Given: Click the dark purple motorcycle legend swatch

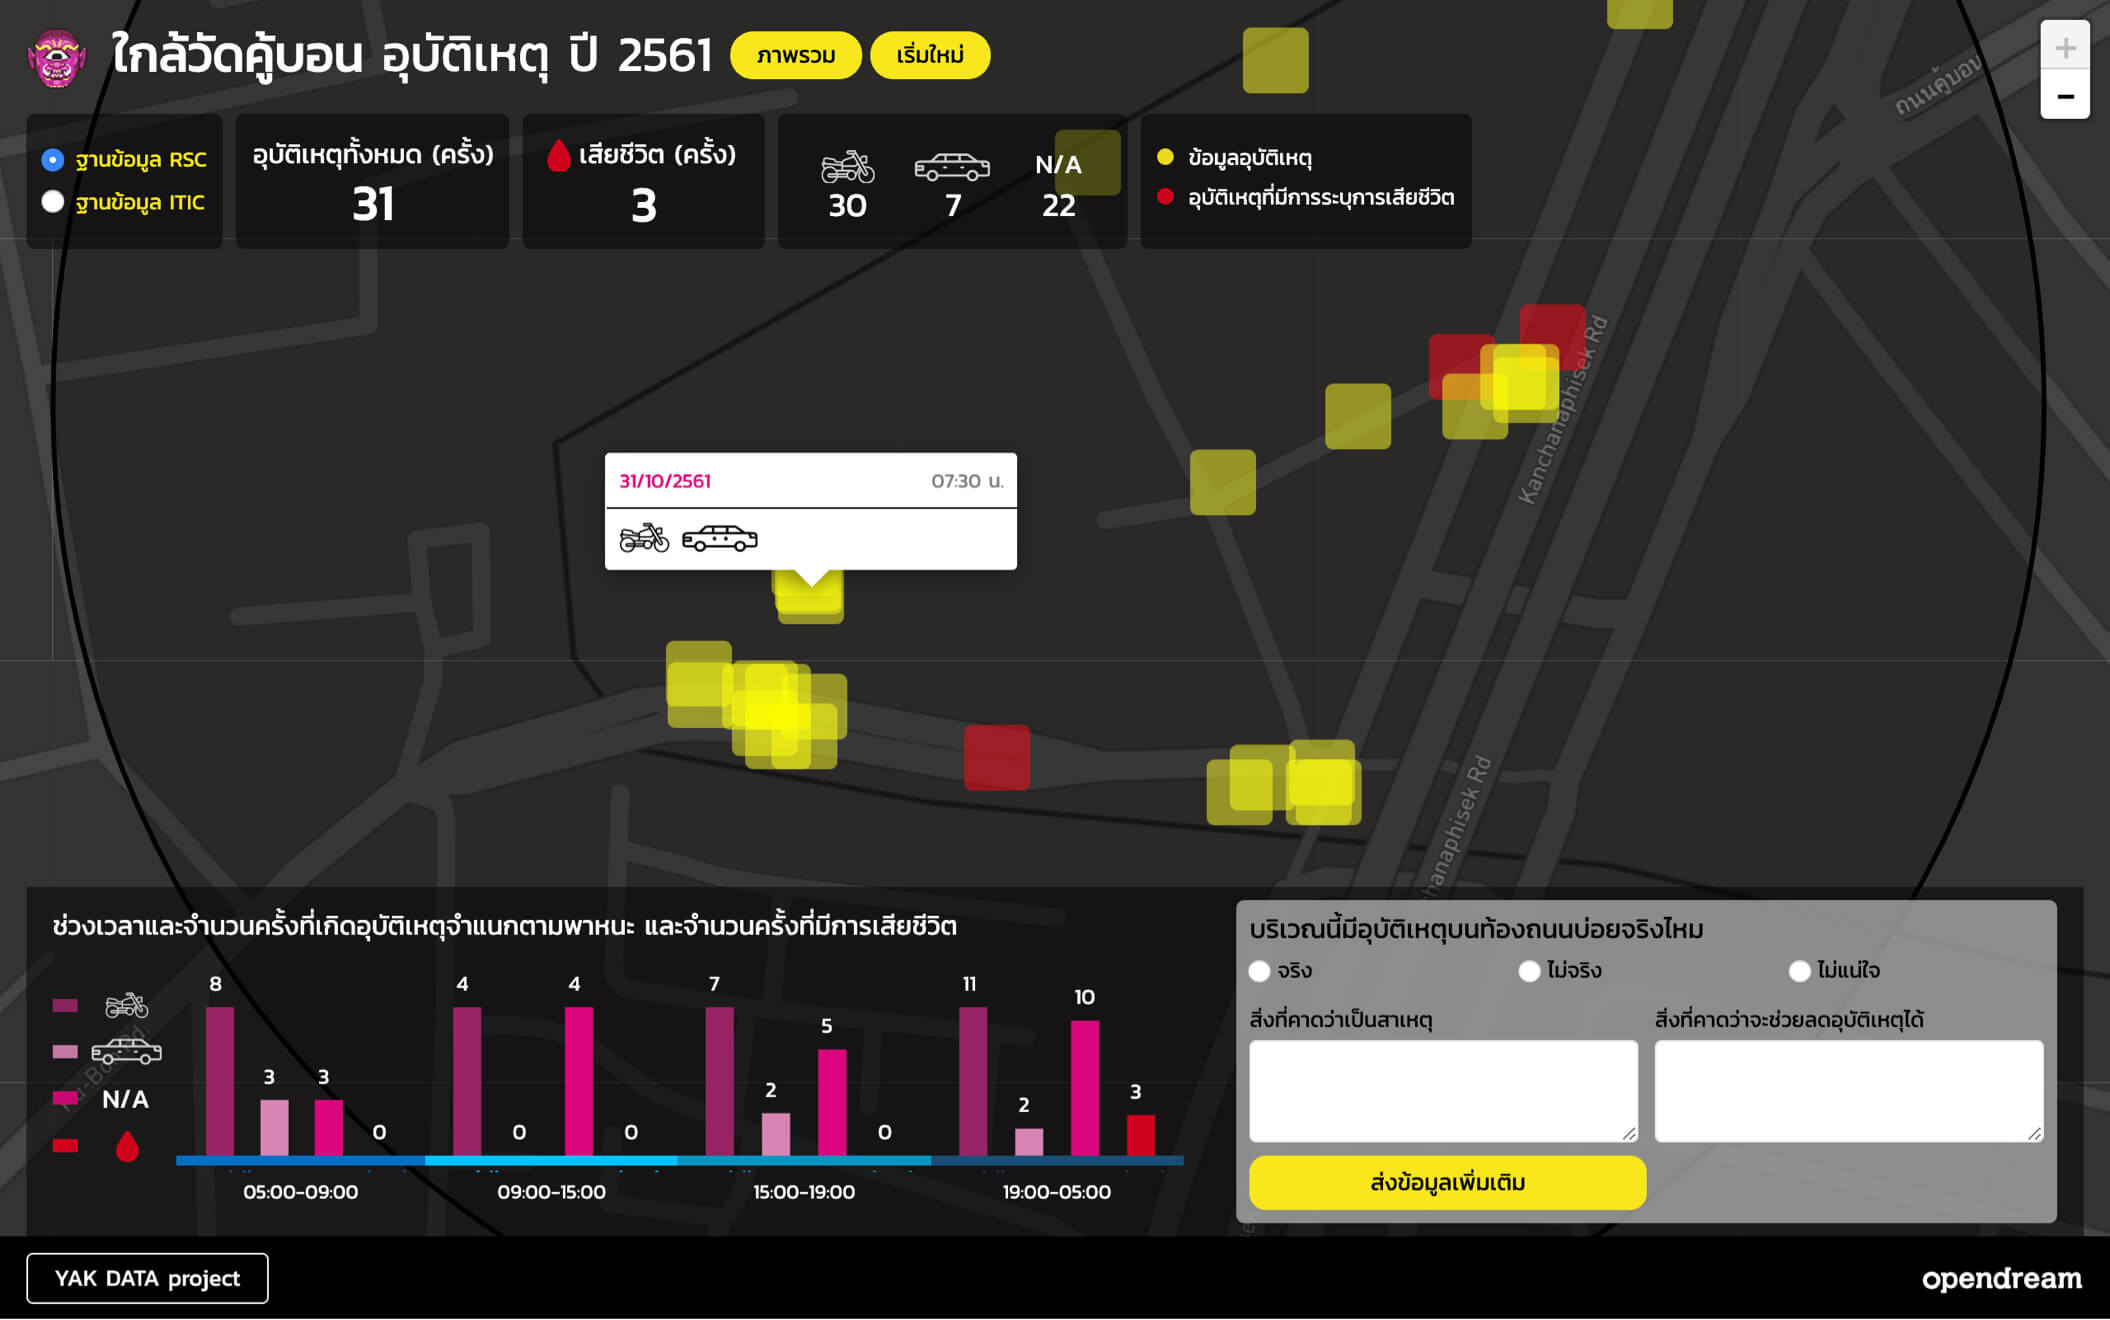Looking at the screenshot, I should 65,1005.
